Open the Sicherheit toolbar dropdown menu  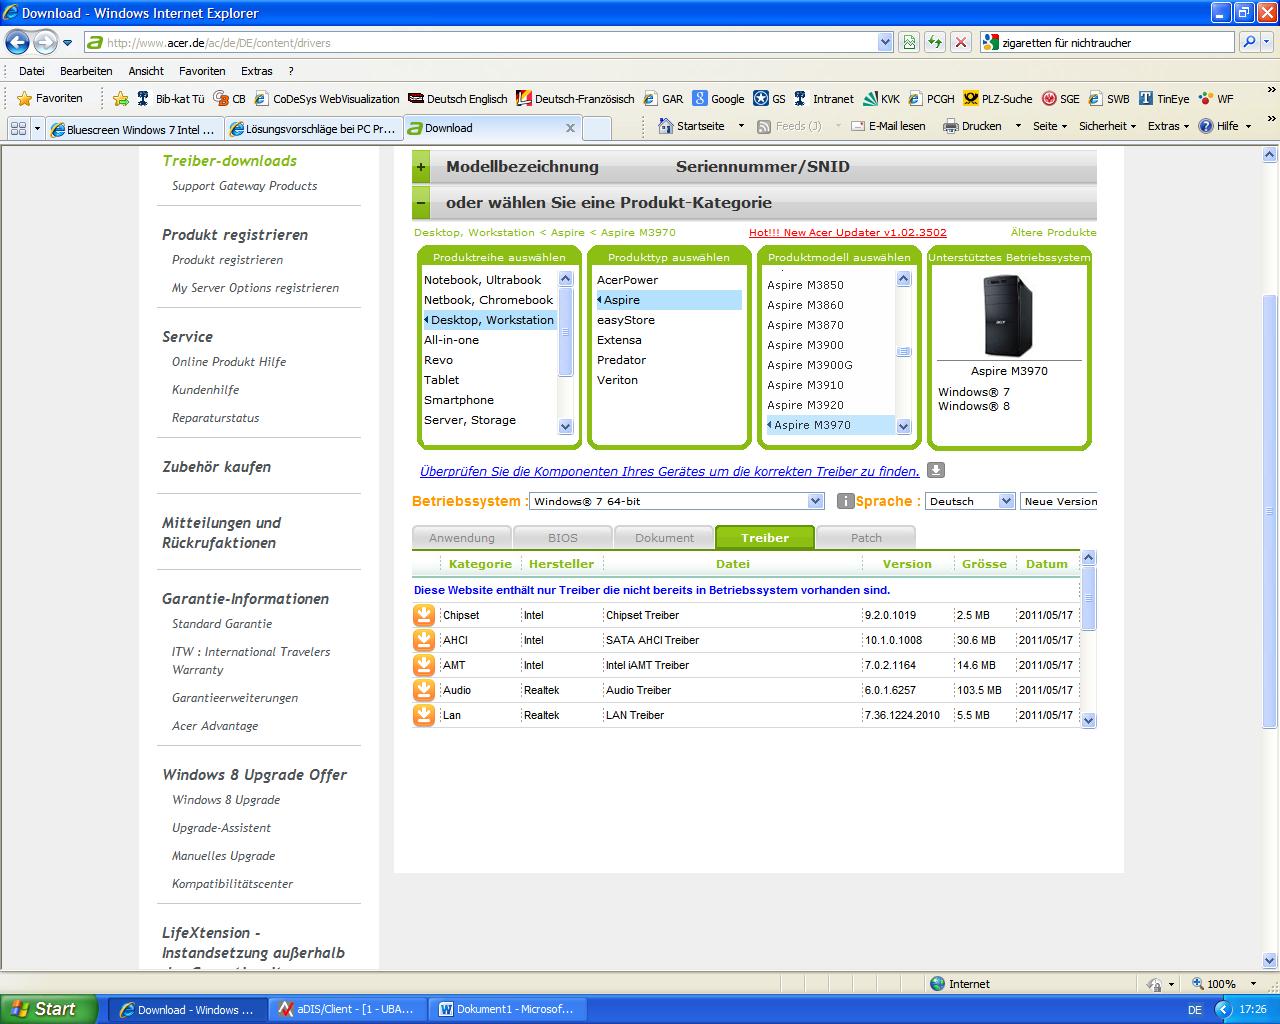click(1108, 126)
